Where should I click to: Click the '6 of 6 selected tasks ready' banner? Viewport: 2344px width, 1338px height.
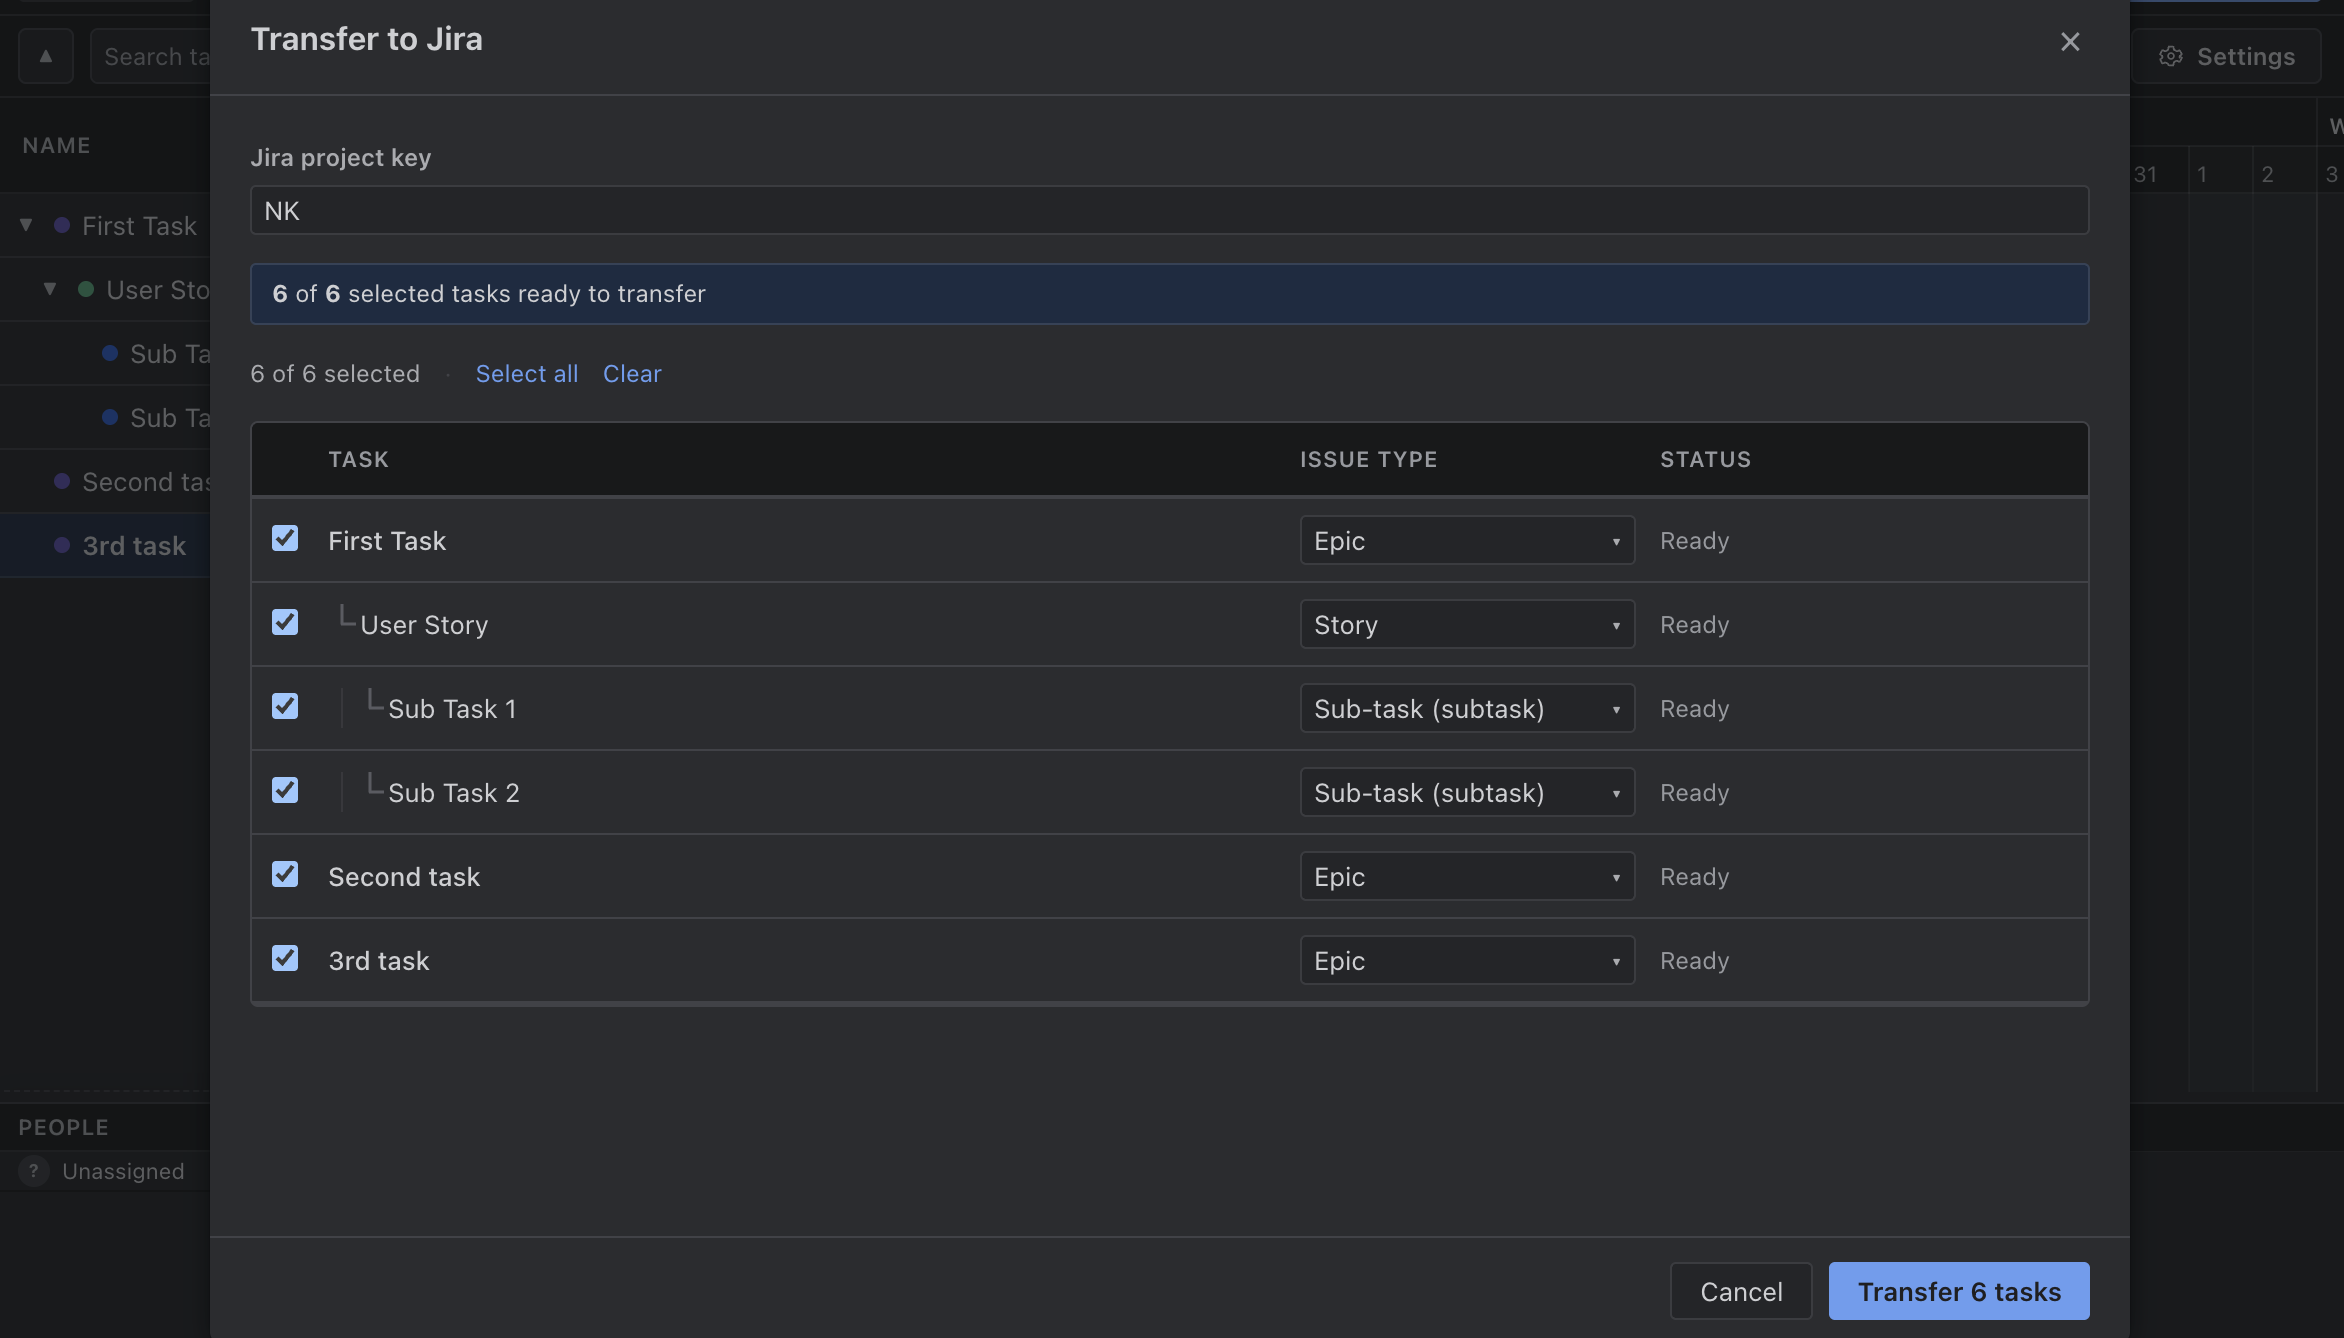pos(1169,294)
